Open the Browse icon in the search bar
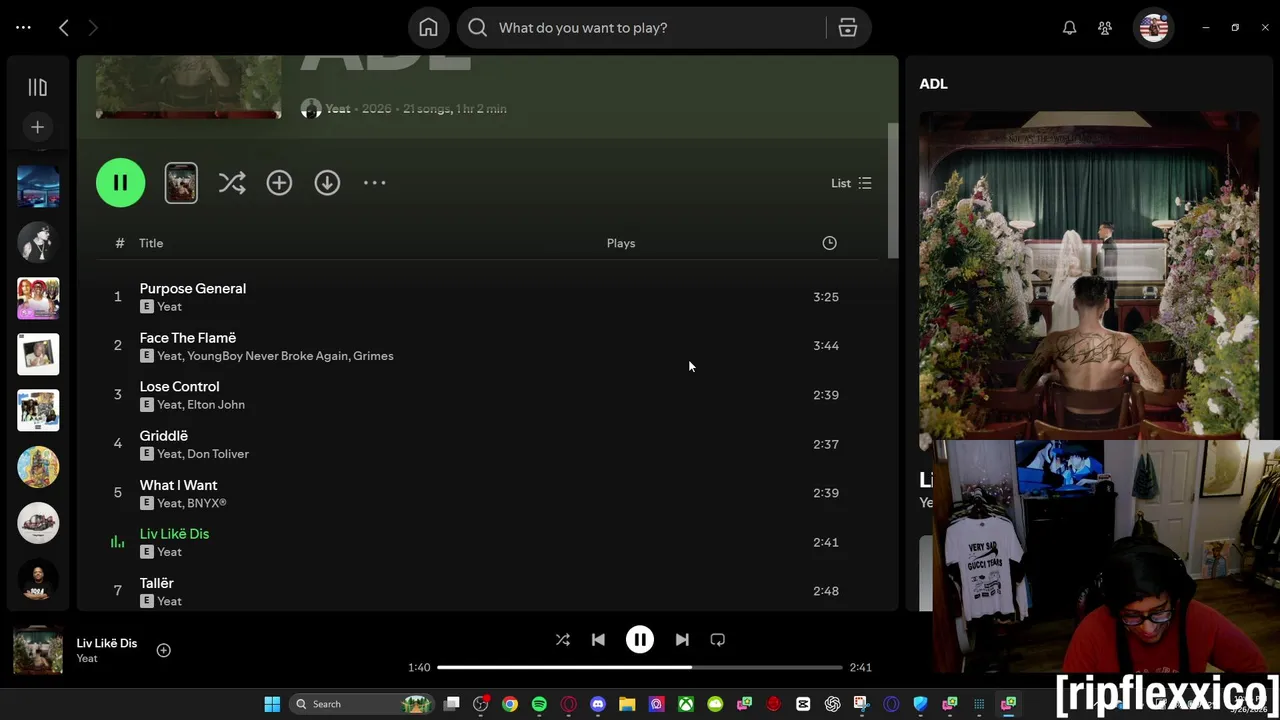 pos(848,28)
